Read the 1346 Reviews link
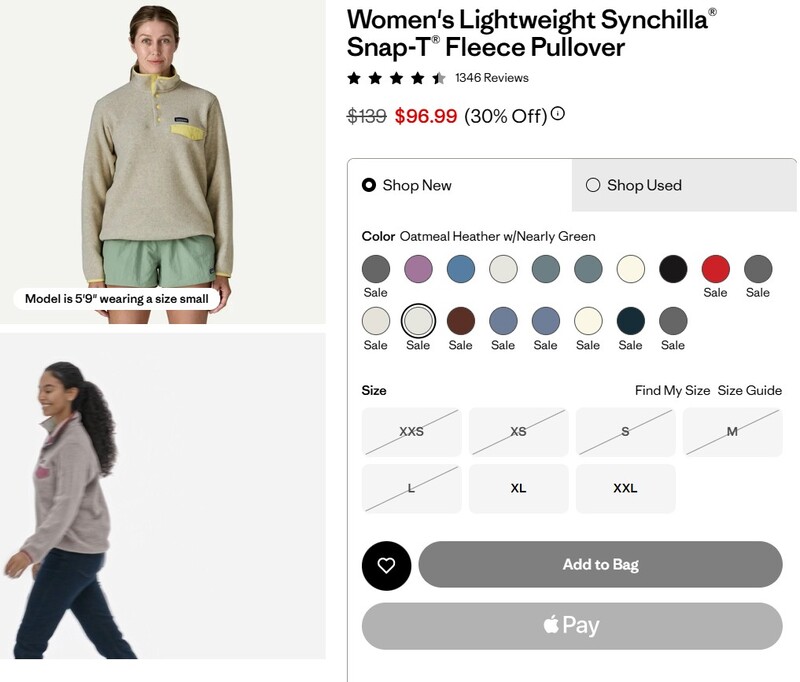Image resolution: width=800 pixels, height=682 pixels. point(491,78)
